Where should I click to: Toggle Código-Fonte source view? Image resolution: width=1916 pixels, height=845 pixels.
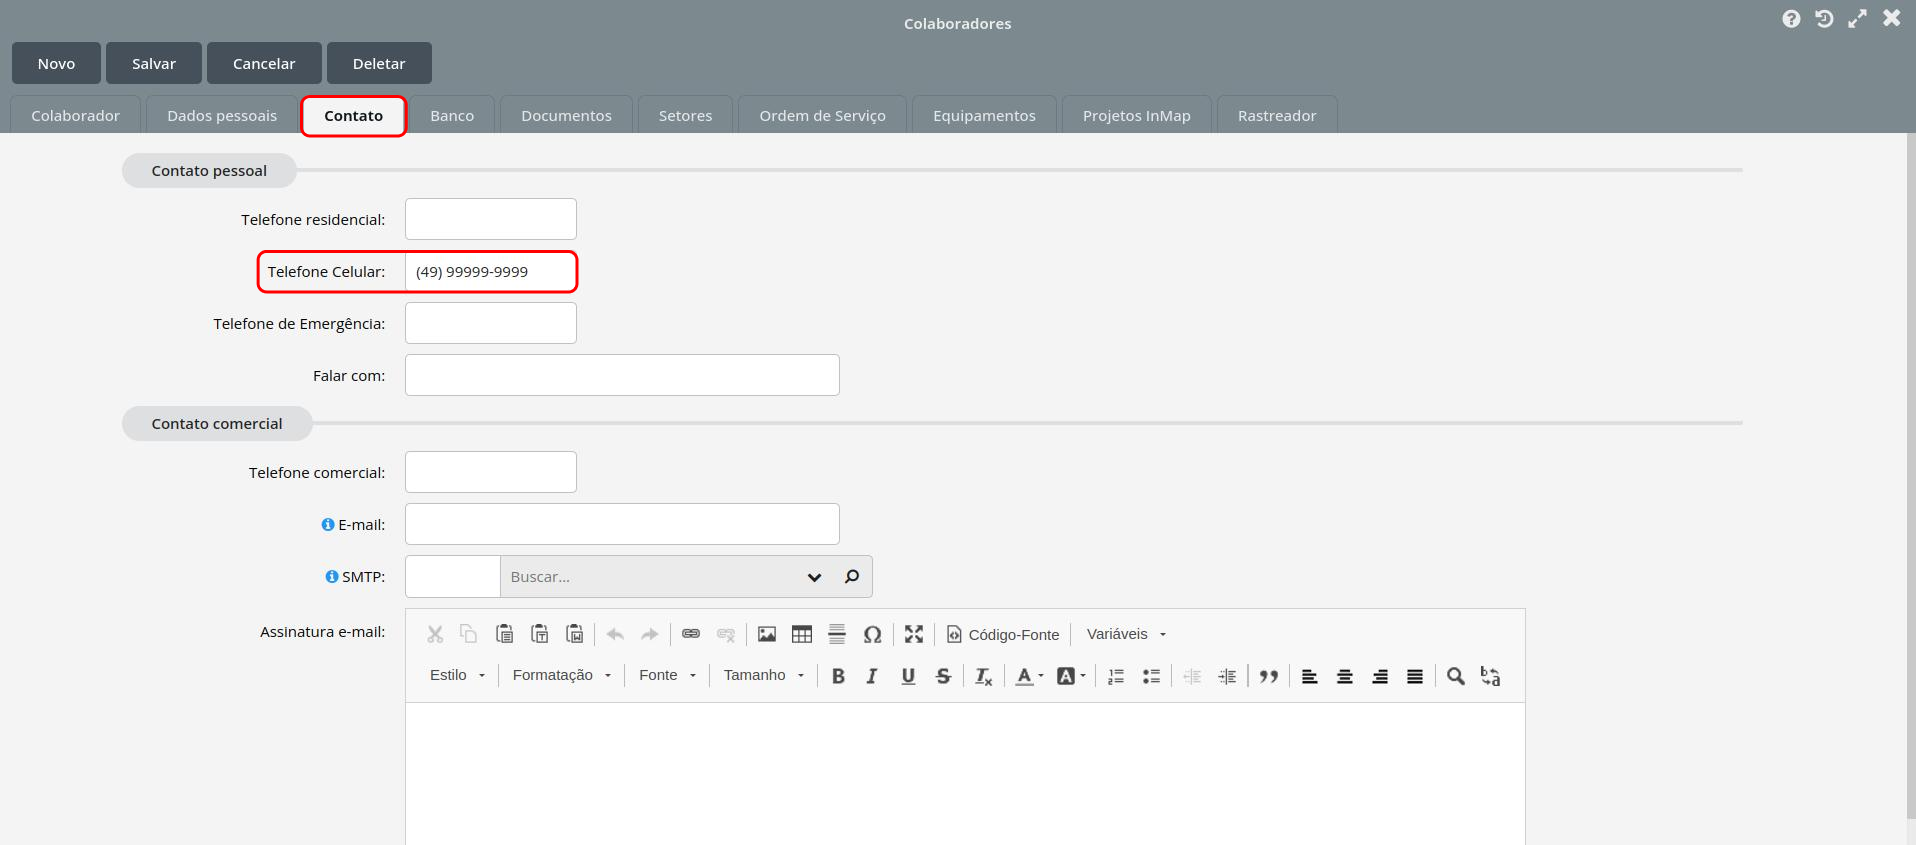(x=1002, y=634)
